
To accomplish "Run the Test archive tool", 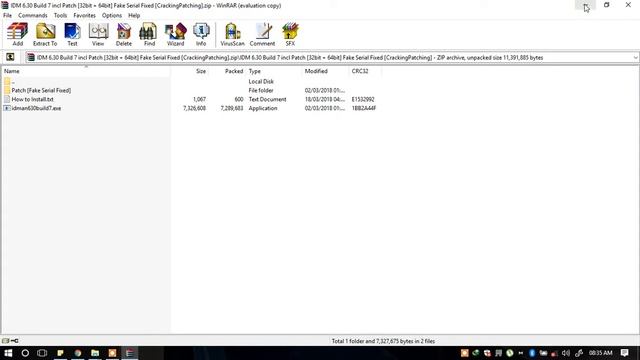I will (x=72, y=34).
